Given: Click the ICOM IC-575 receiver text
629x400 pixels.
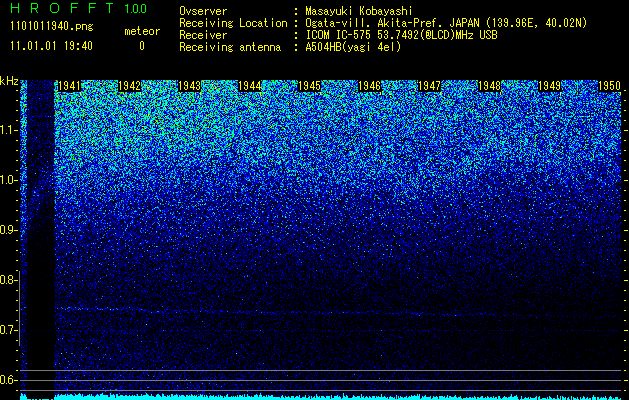Looking at the screenshot, I should coord(401,35).
